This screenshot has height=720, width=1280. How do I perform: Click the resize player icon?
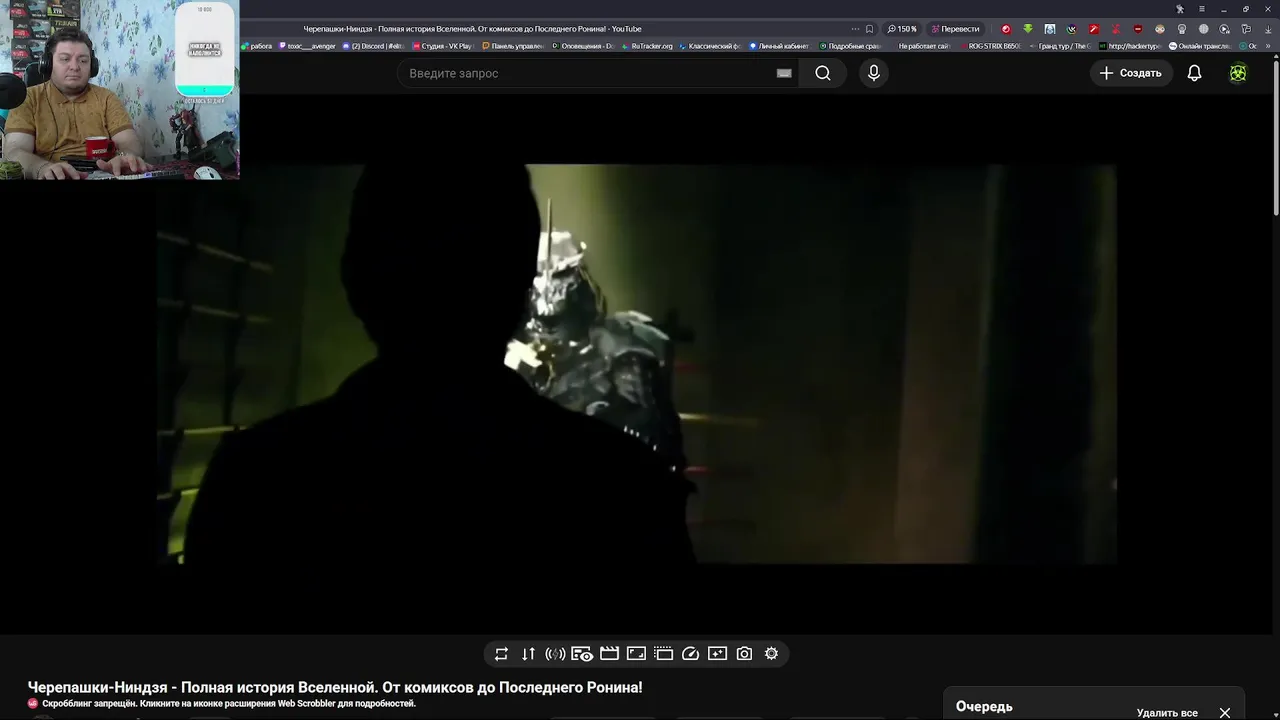[636, 654]
